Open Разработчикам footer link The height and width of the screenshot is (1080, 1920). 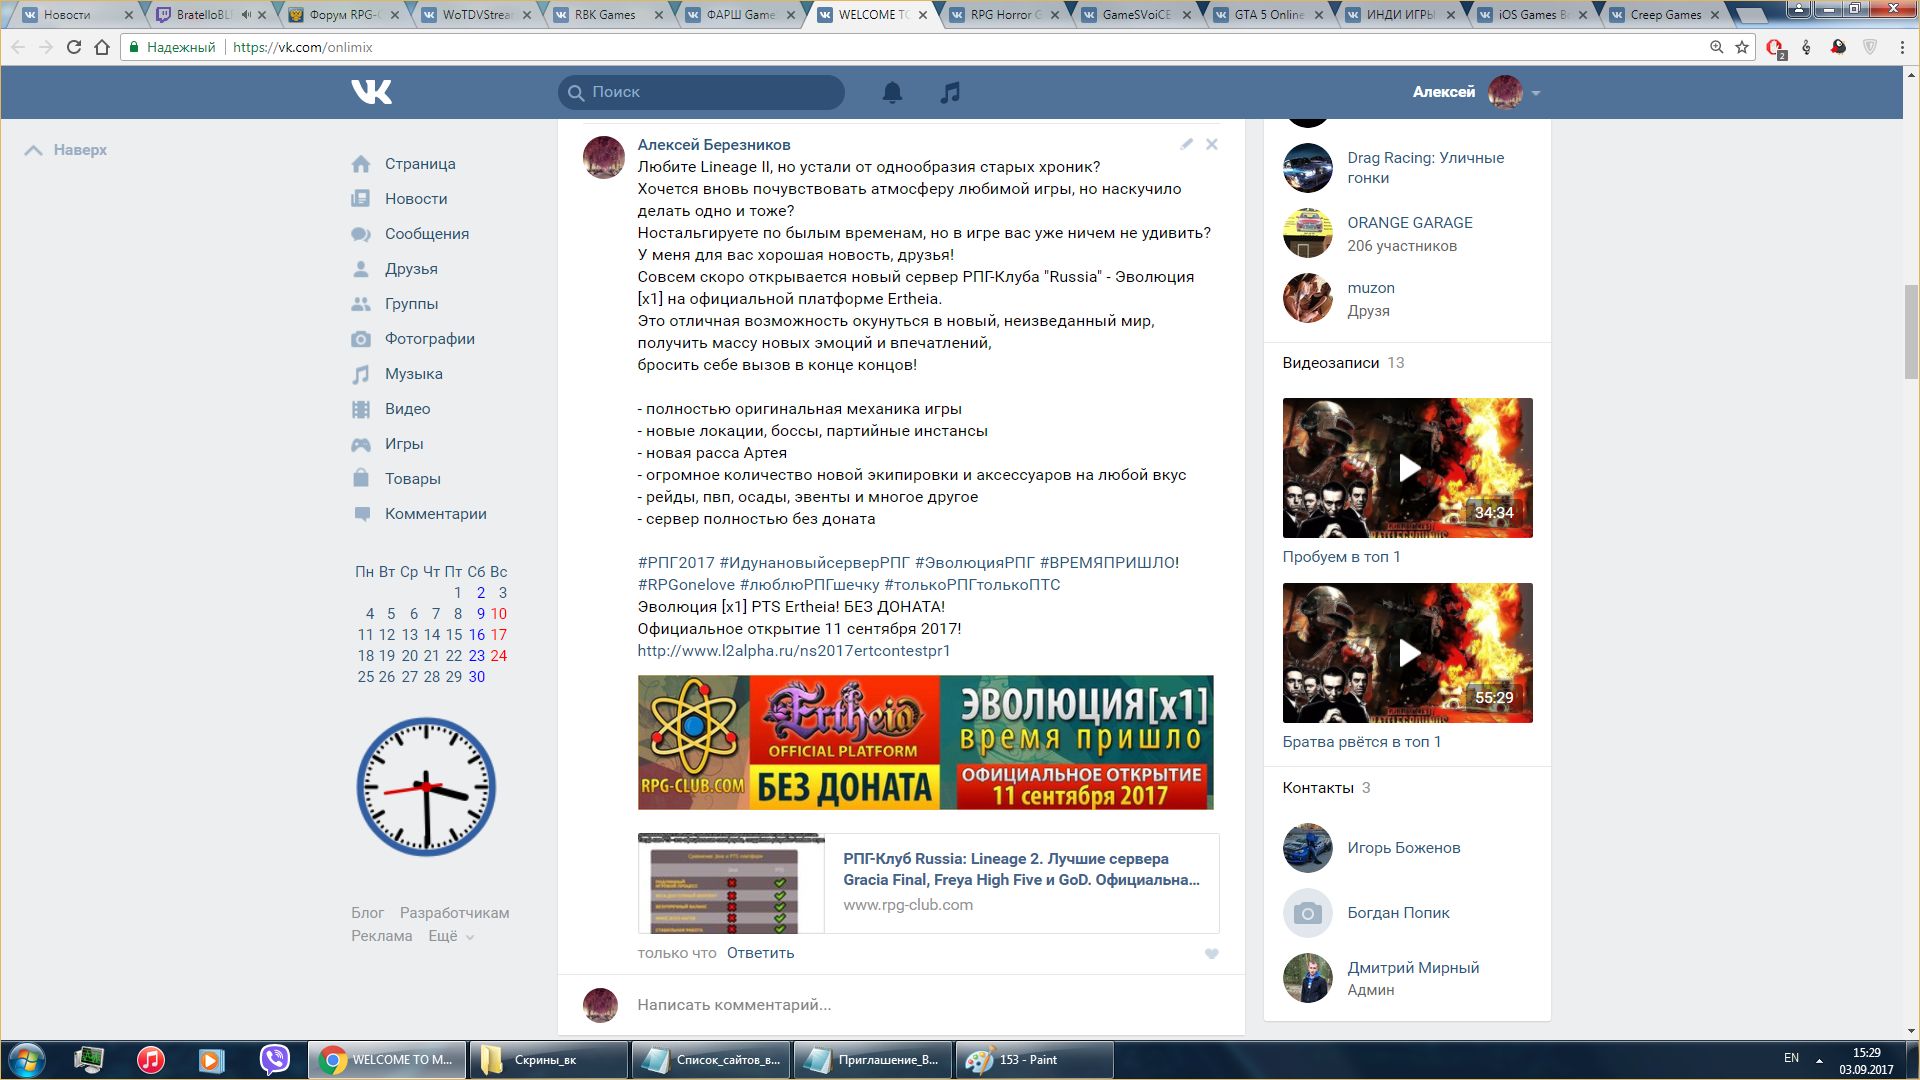(455, 913)
